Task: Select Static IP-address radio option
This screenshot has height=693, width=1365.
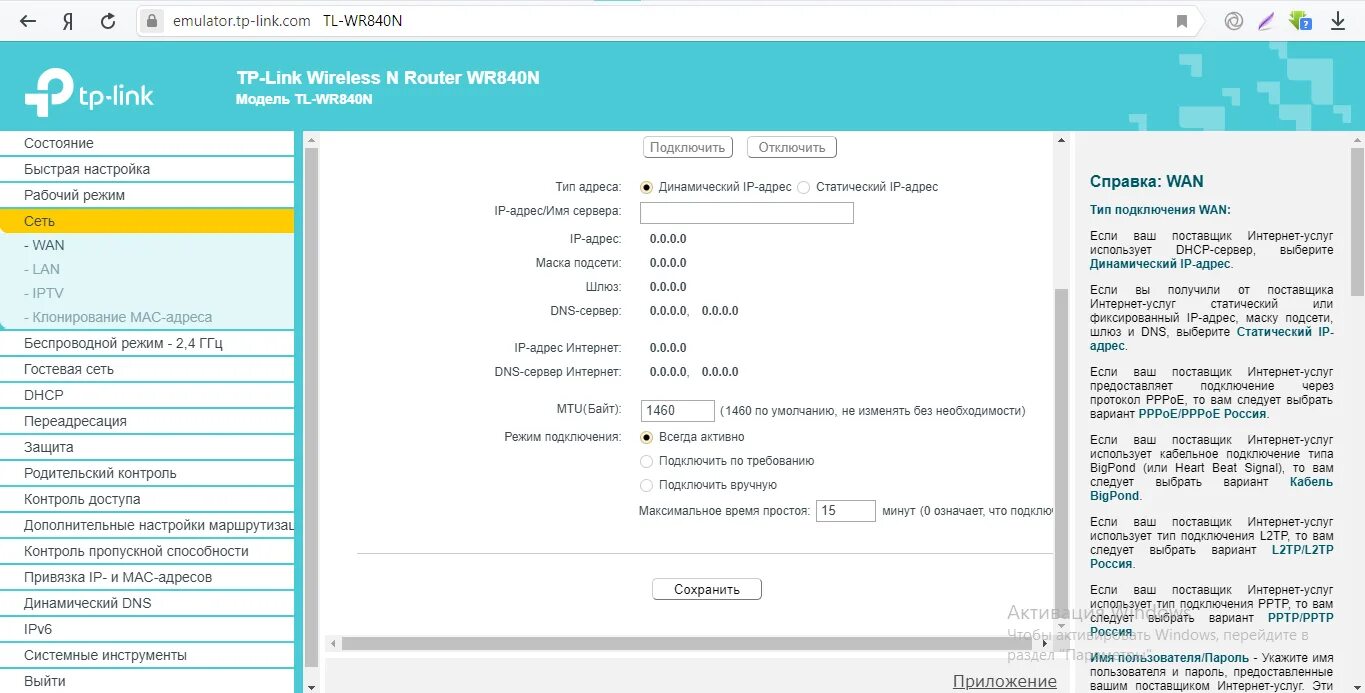Action: [x=804, y=187]
